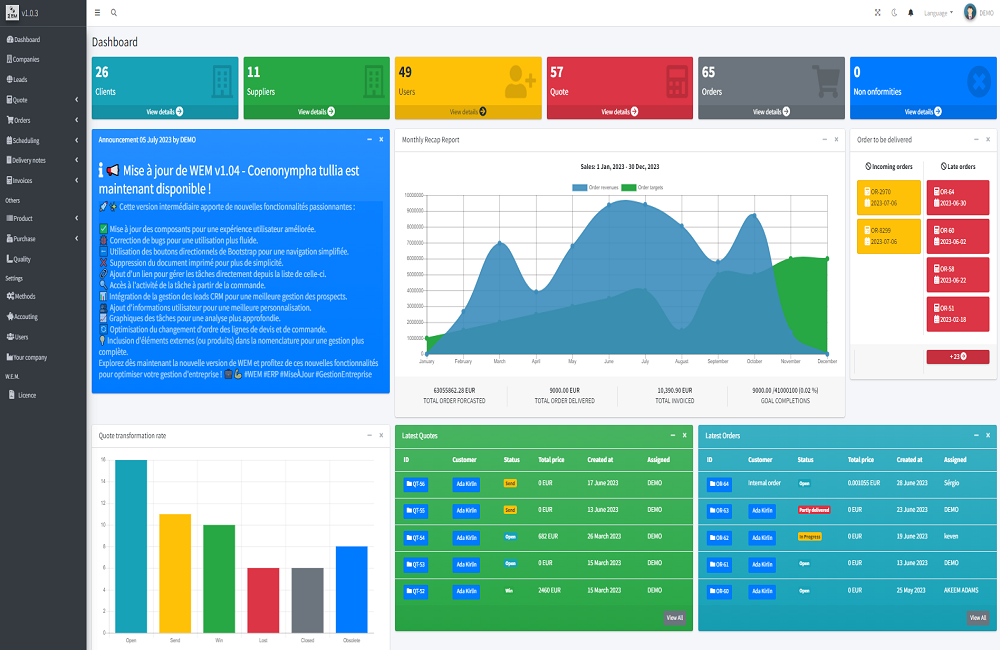Viewport: 1000px width, 650px height.
Task: Click View All under Latest Quotes
Action: [675, 618]
